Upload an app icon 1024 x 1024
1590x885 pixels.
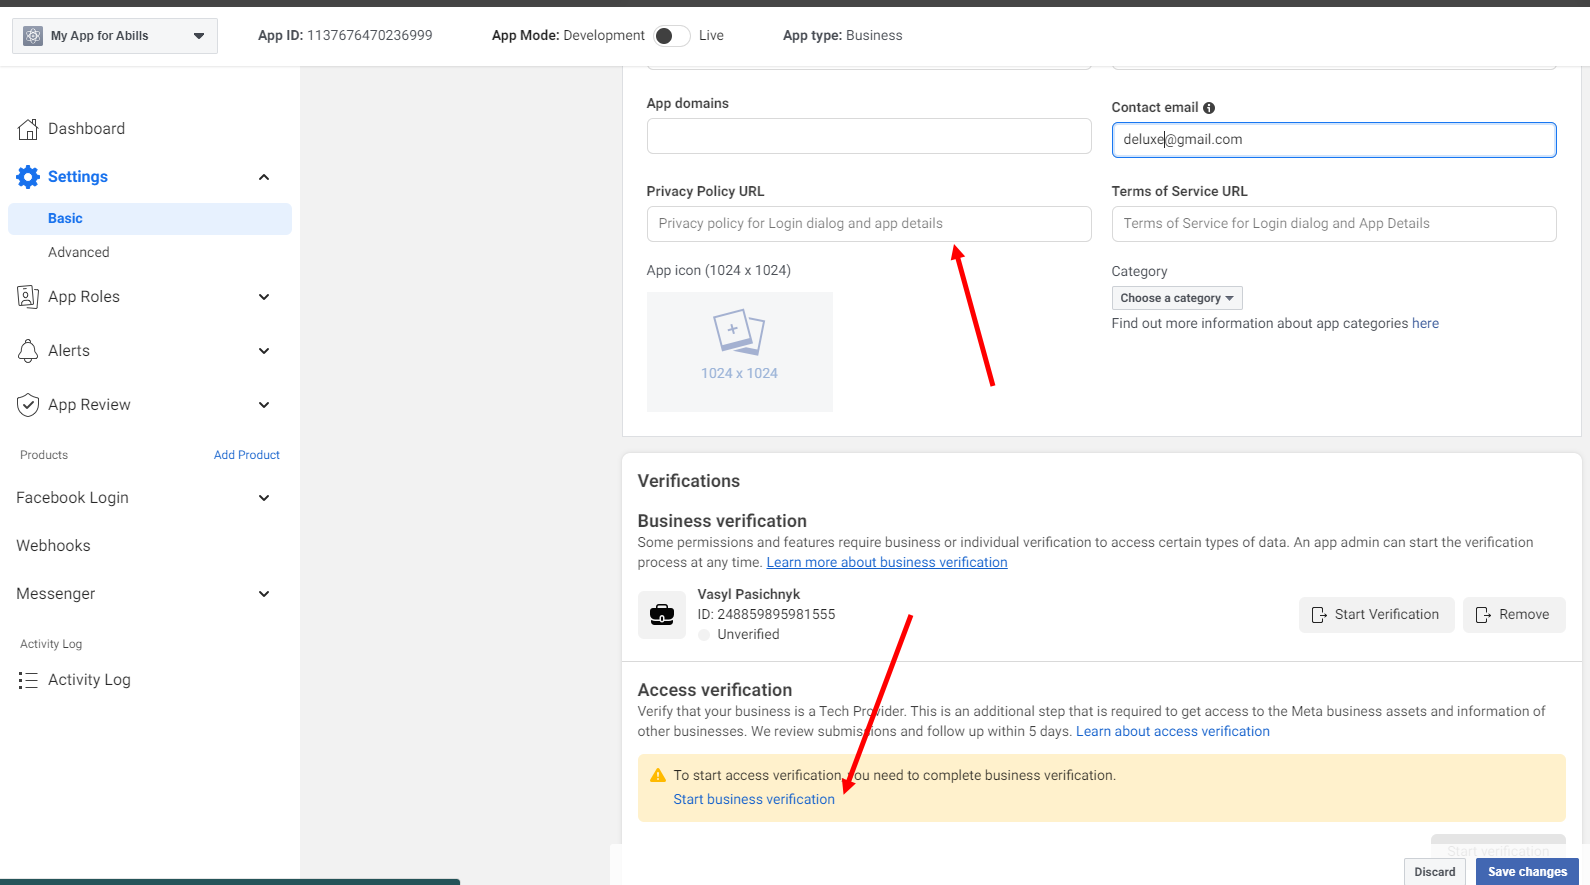click(x=739, y=351)
